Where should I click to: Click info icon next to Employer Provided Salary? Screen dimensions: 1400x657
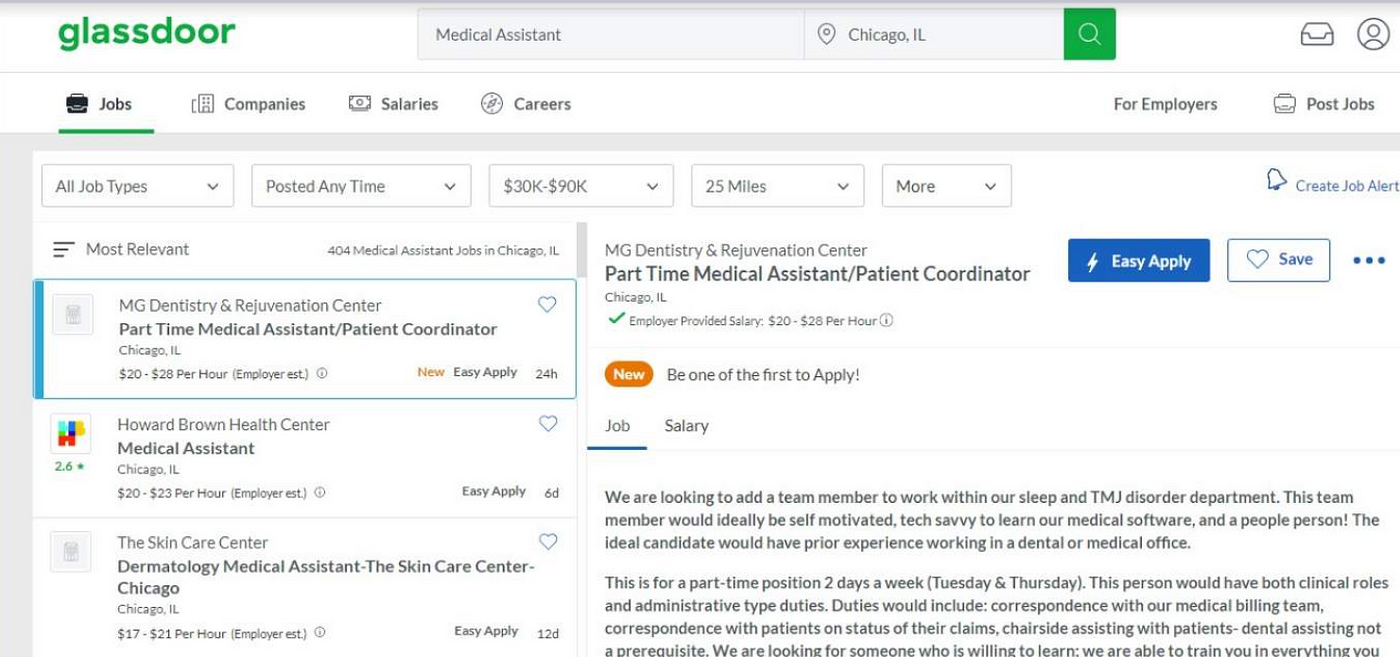point(886,321)
